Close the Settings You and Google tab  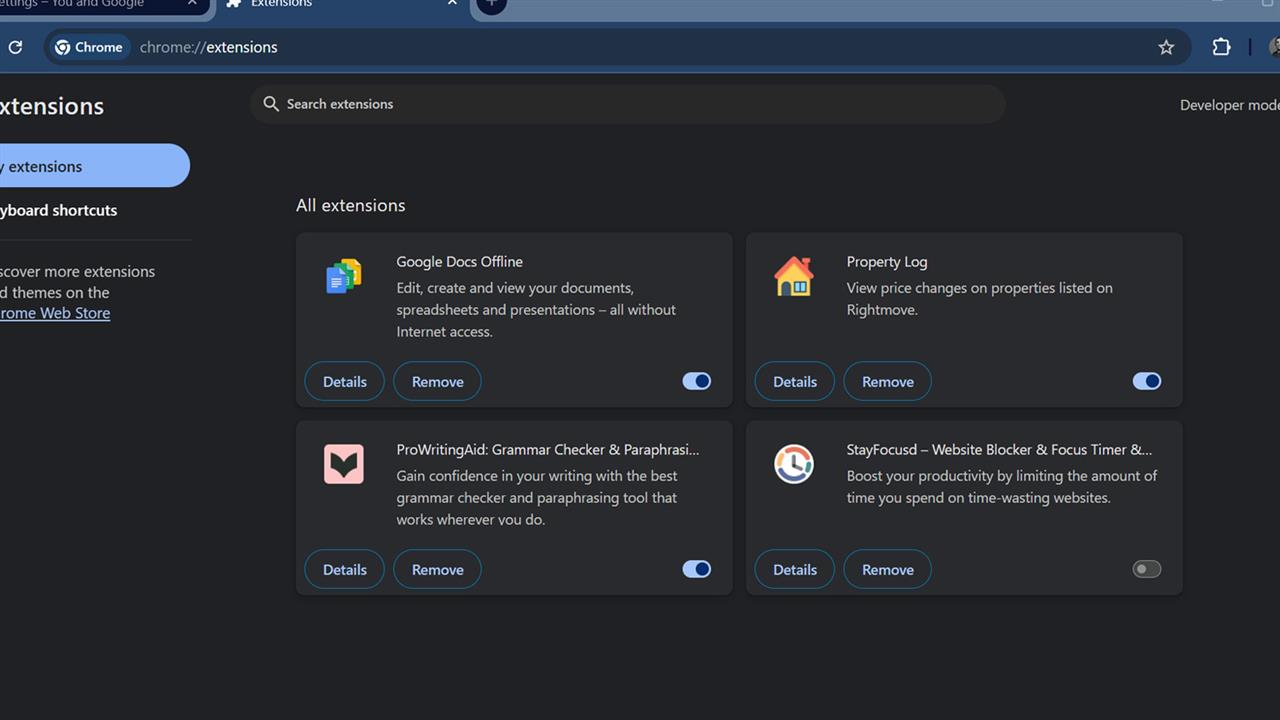pos(193,4)
